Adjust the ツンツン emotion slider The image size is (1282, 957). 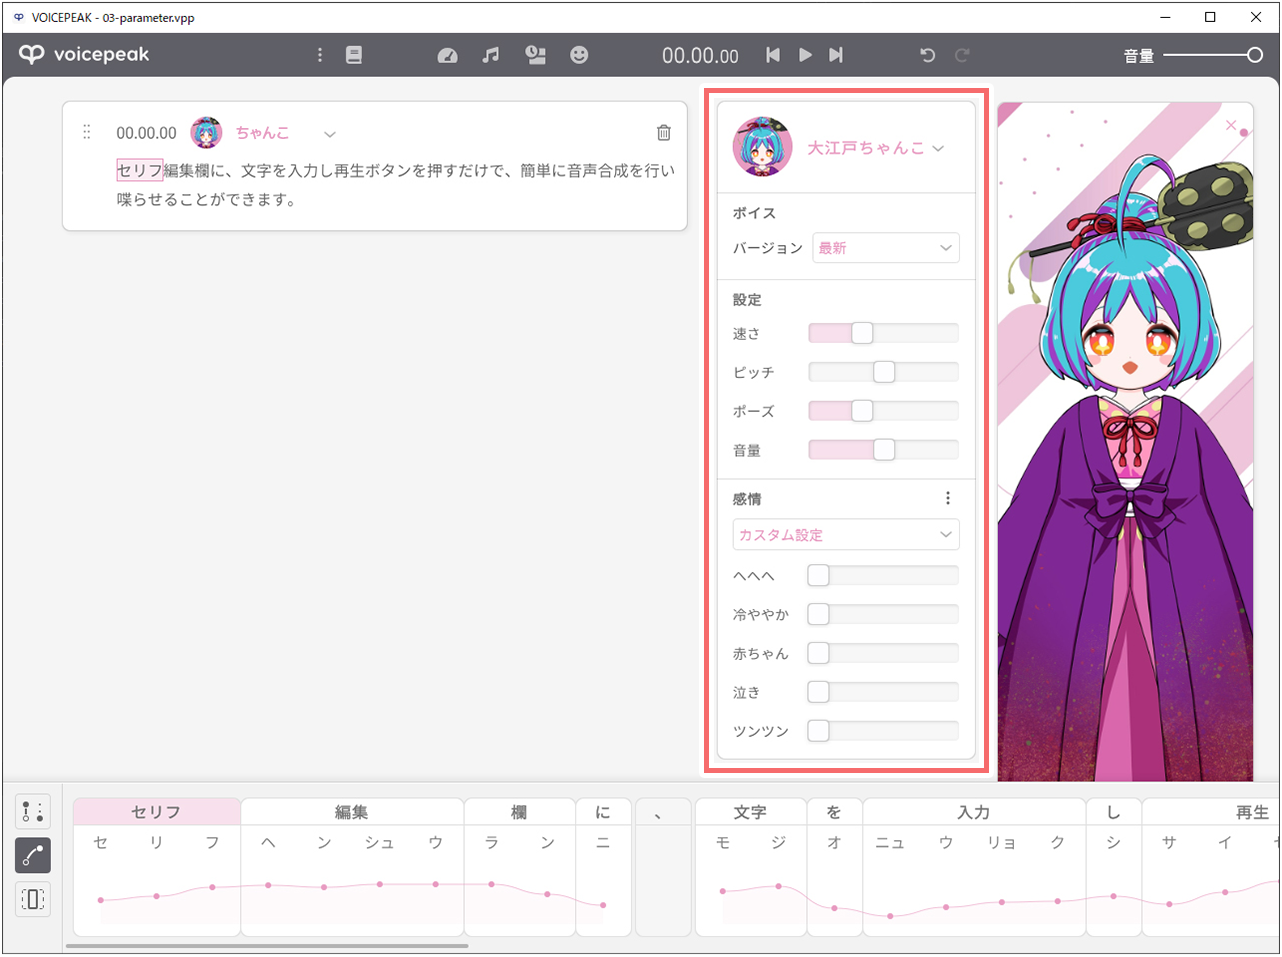point(883,731)
